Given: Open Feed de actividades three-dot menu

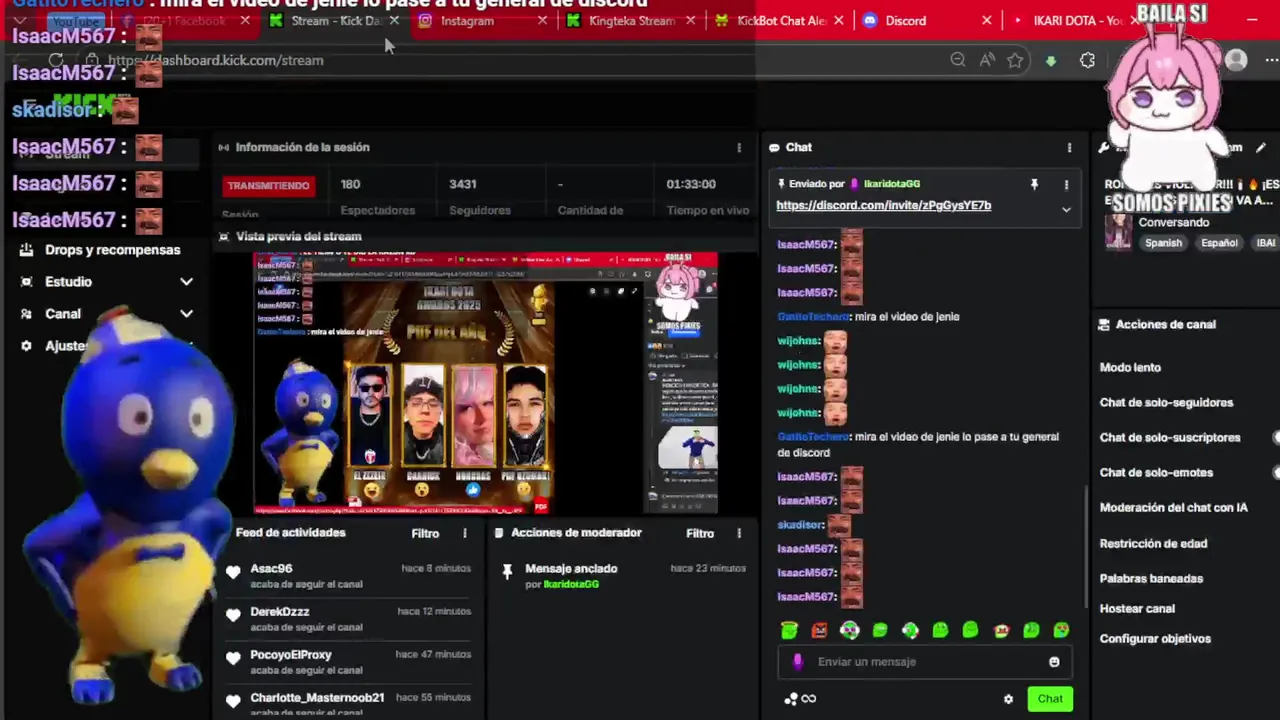Looking at the screenshot, I should pyautogui.click(x=464, y=533).
